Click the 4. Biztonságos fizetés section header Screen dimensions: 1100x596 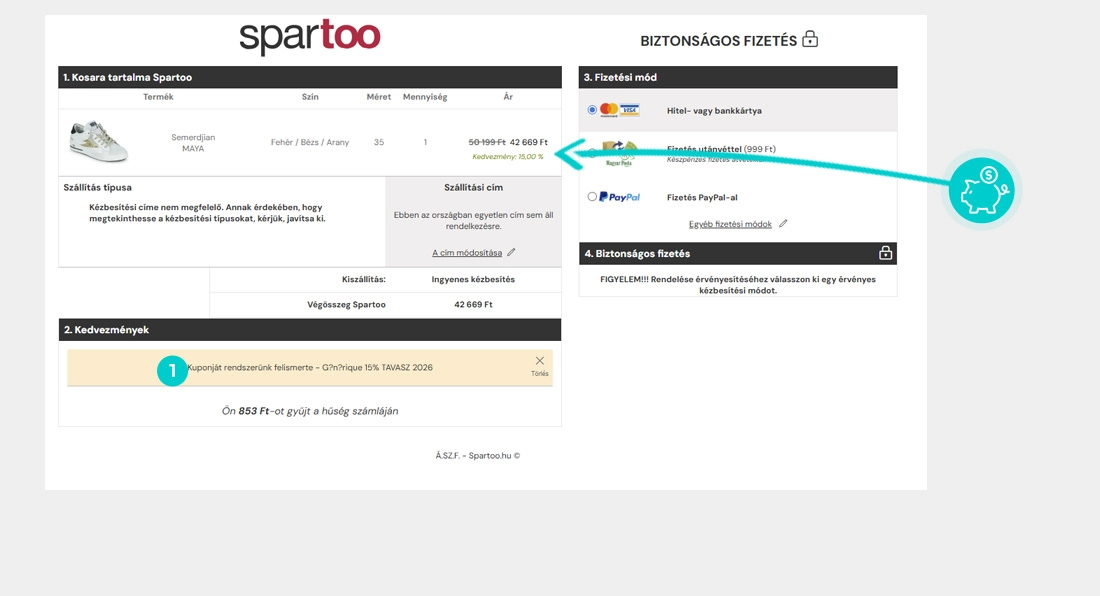pos(738,253)
